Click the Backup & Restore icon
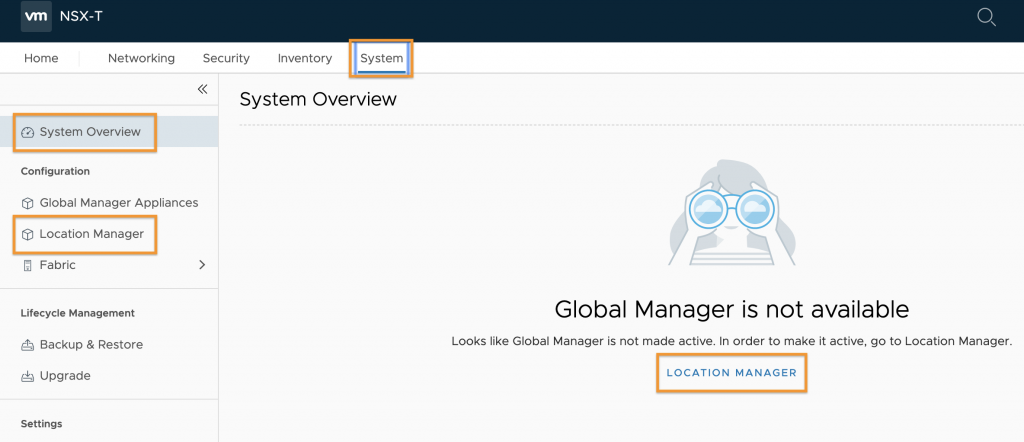Screen dimensions: 1024x442 (x=27, y=345)
